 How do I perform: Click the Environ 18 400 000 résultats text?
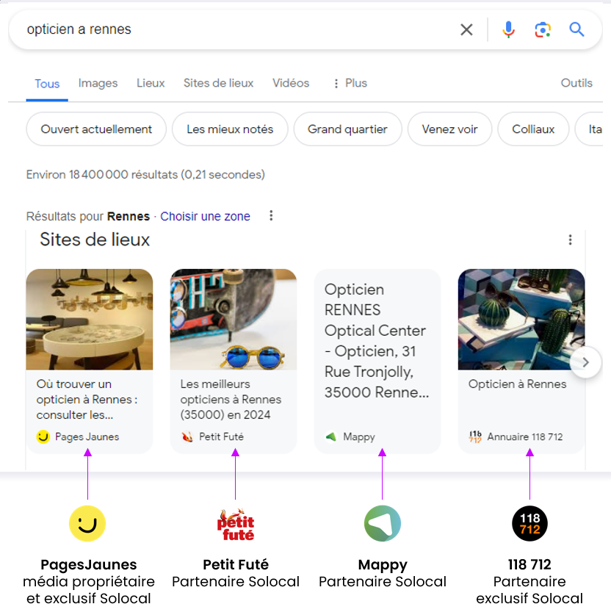(145, 175)
